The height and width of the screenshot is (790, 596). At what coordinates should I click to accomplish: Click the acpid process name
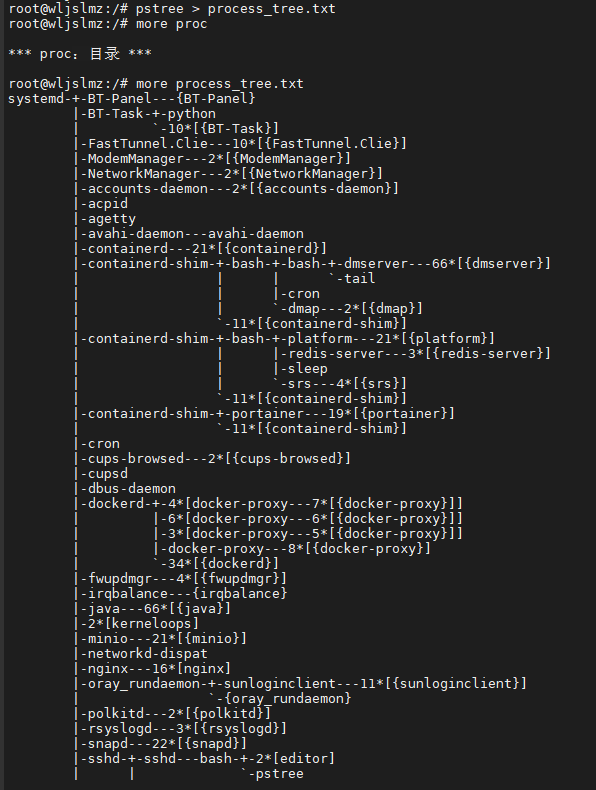pyautogui.click(x=108, y=204)
